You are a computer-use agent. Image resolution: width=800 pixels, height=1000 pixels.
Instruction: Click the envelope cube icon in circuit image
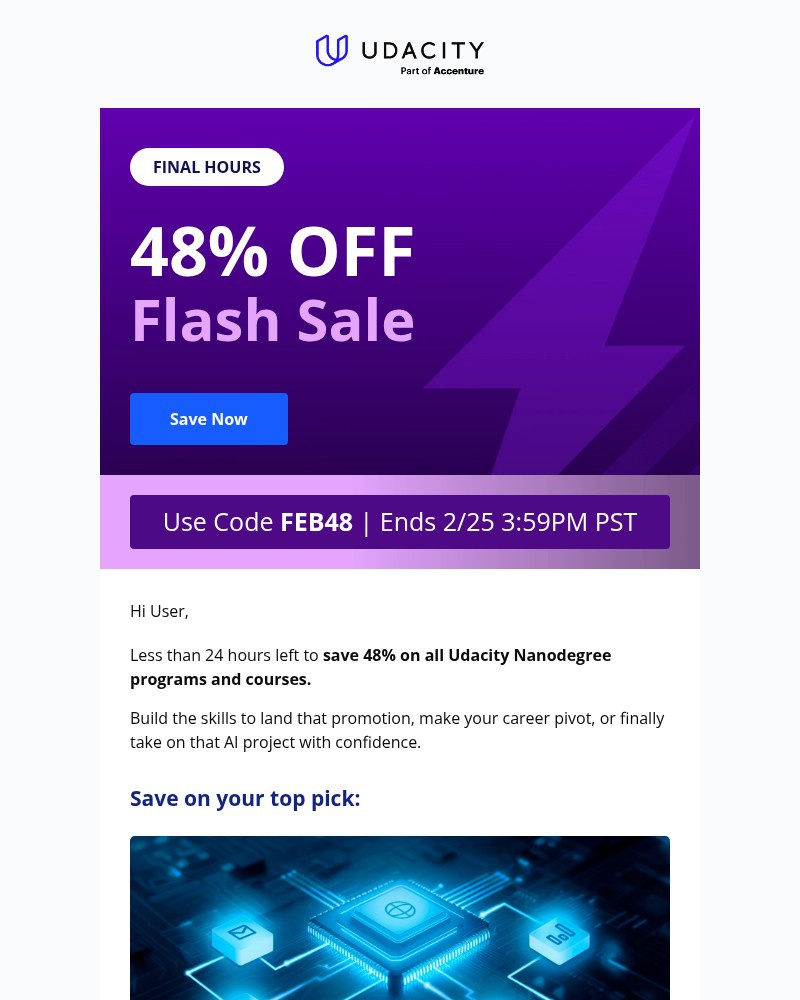coord(243,938)
